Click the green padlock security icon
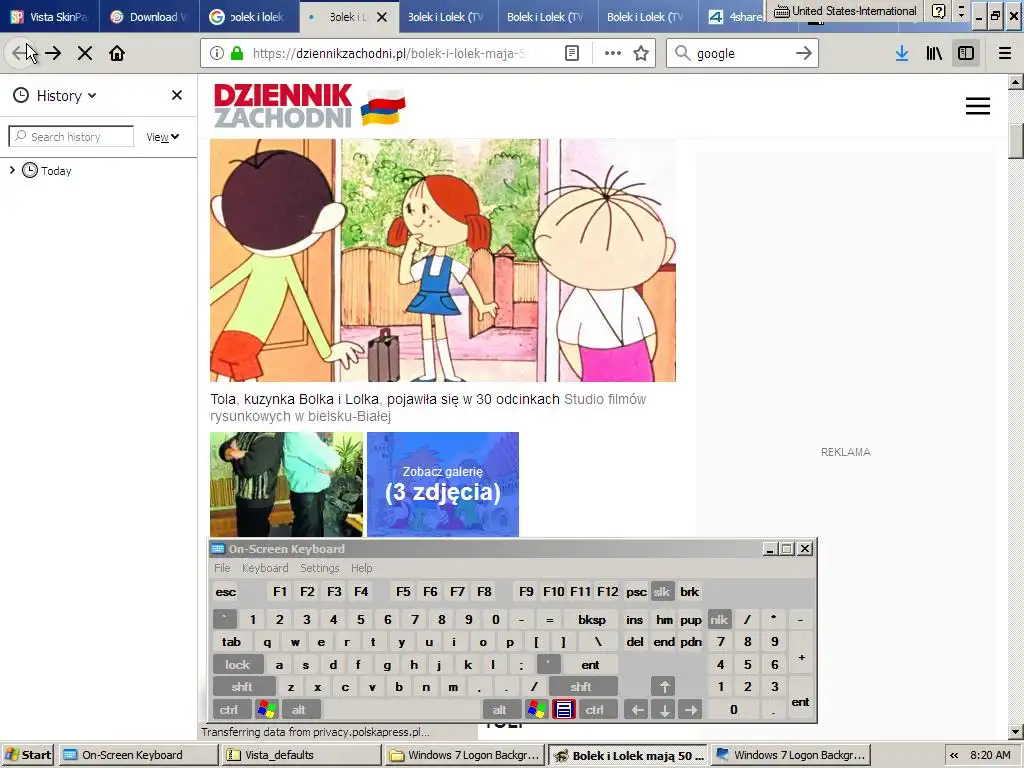 [237, 54]
